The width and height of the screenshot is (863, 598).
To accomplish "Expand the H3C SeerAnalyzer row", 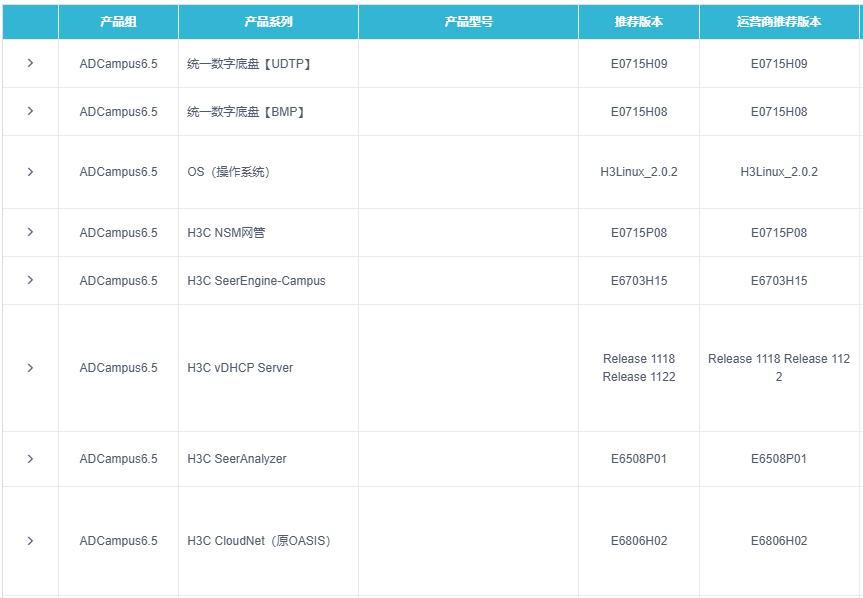I will 30,459.
